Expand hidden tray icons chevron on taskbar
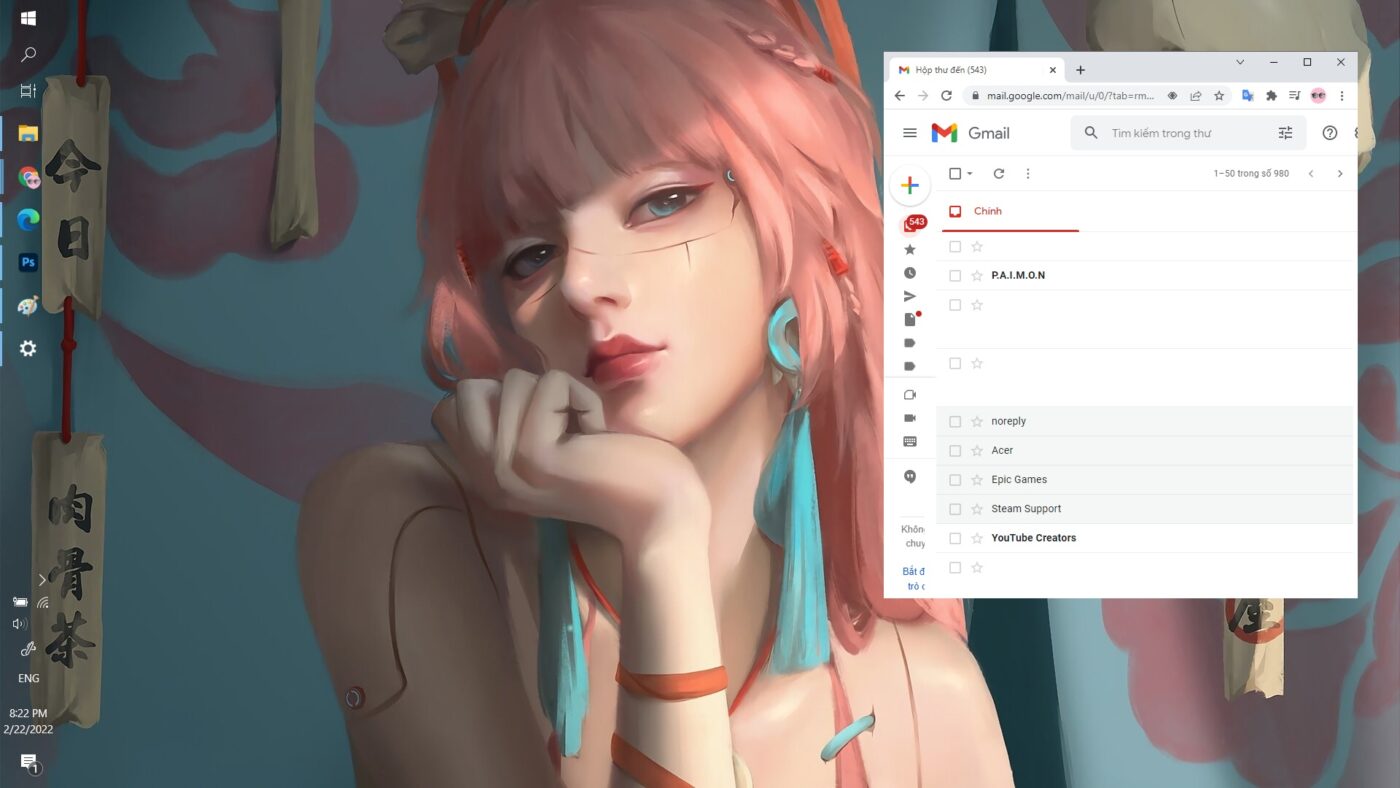 [42, 580]
